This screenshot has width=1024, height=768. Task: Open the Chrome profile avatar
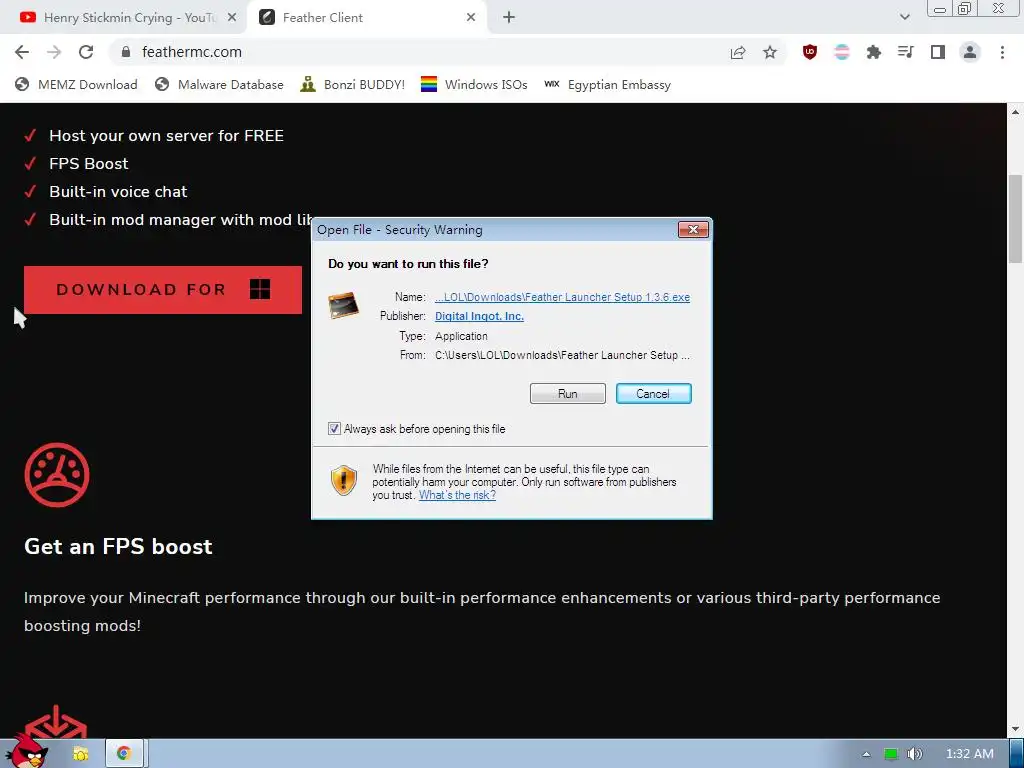[x=970, y=52]
